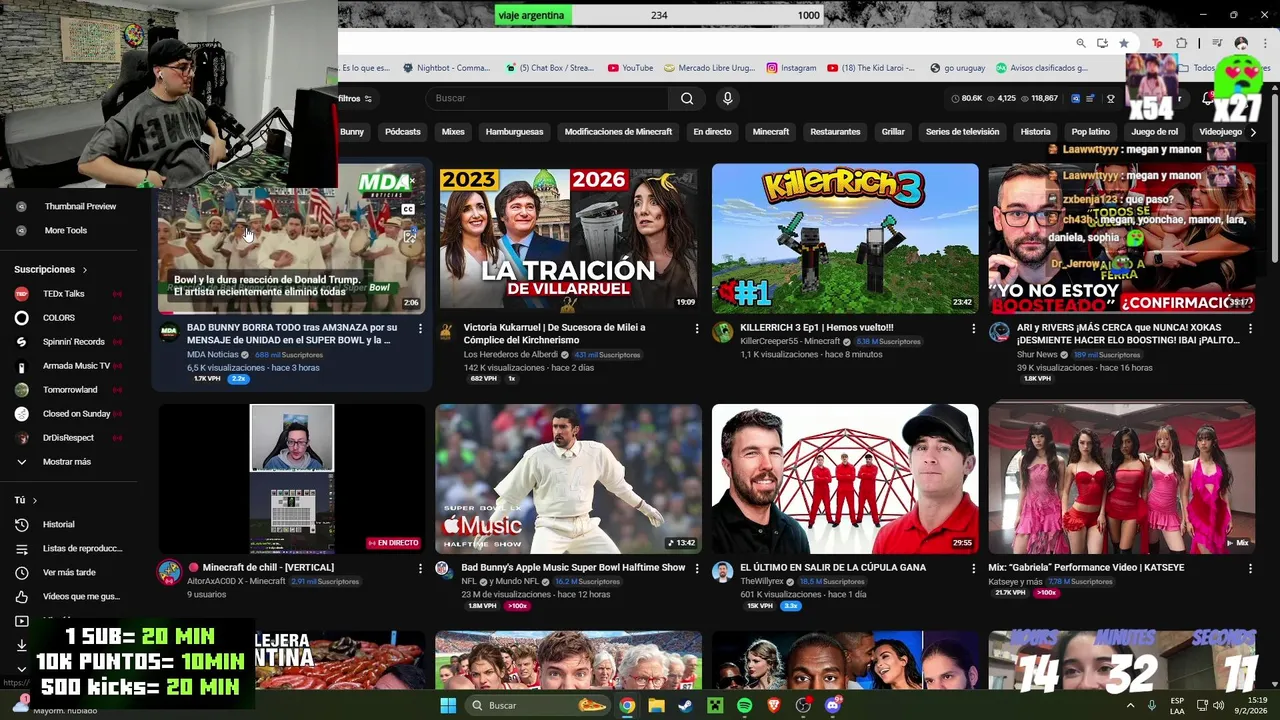Open More Tools in sidebar
The image size is (1280, 720).
[x=68, y=230]
